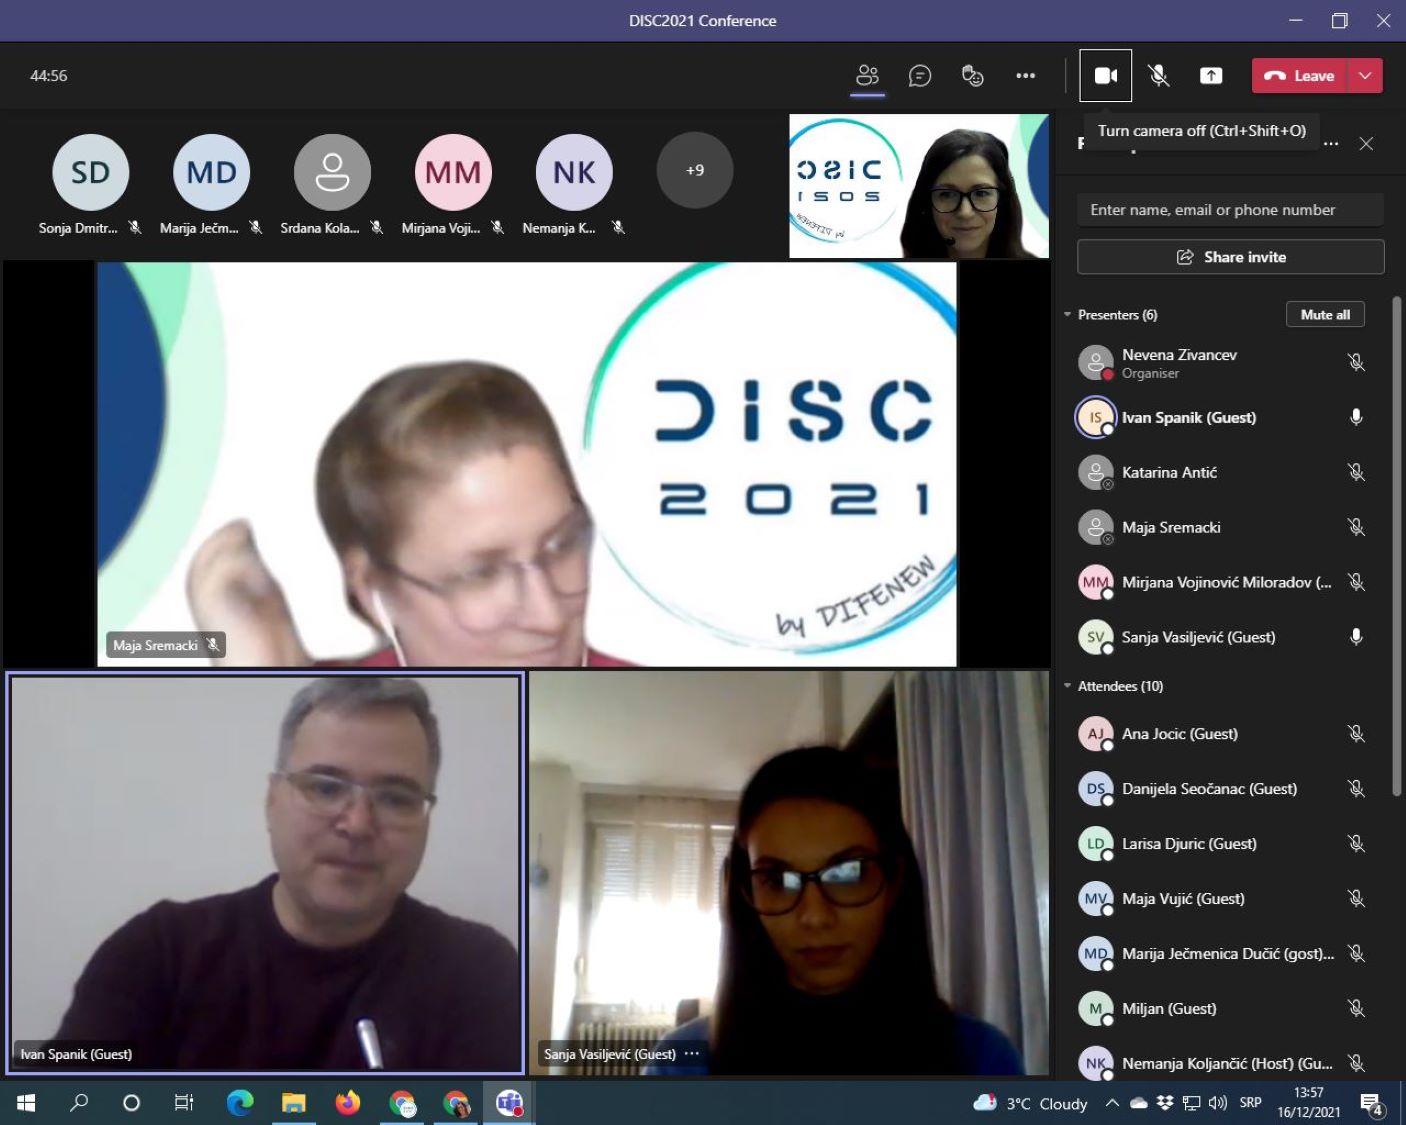Unmute the microphone in meeting toolbar
Image resolution: width=1406 pixels, height=1125 pixels.
1158,76
